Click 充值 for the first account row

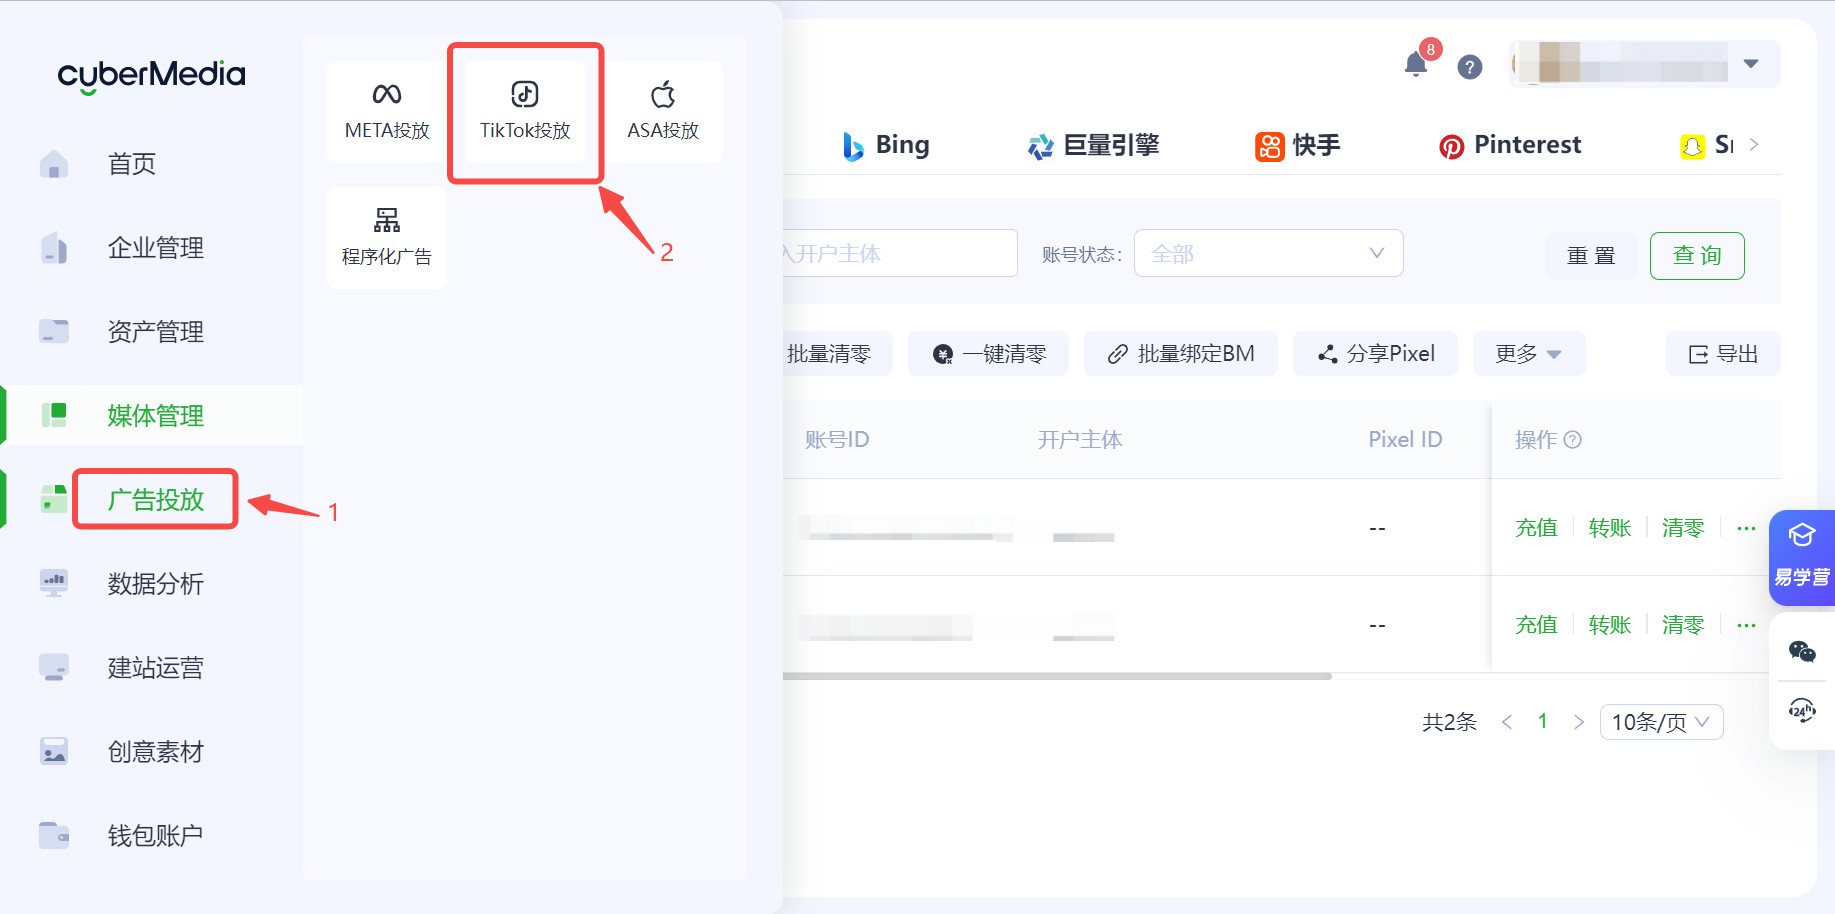tap(1536, 528)
